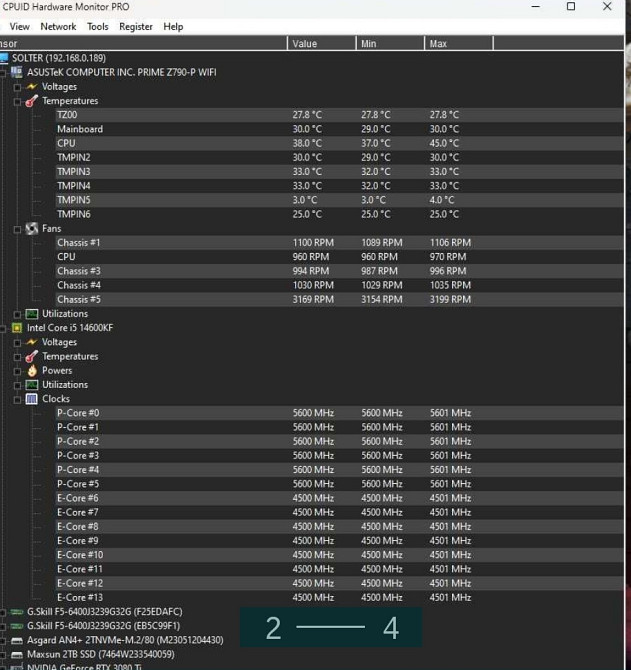Expand the CPU Powers node

[x=17, y=371]
